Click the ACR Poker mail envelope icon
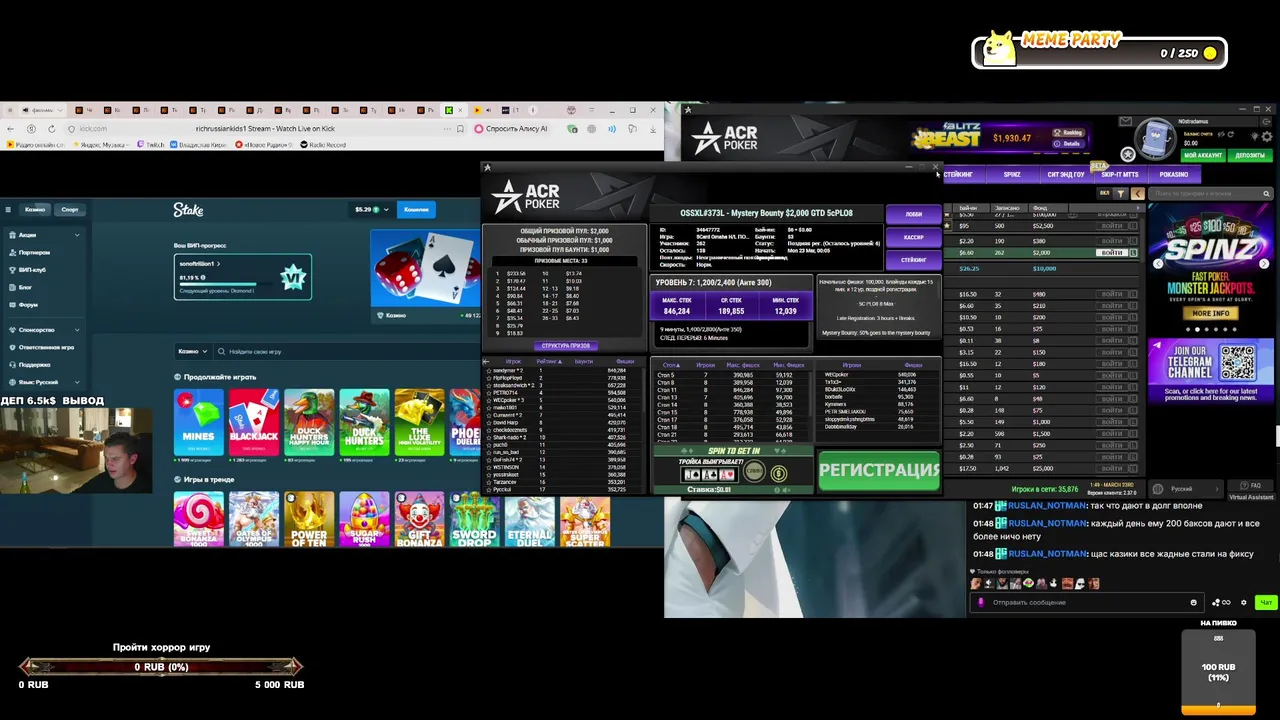 click(x=1125, y=121)
